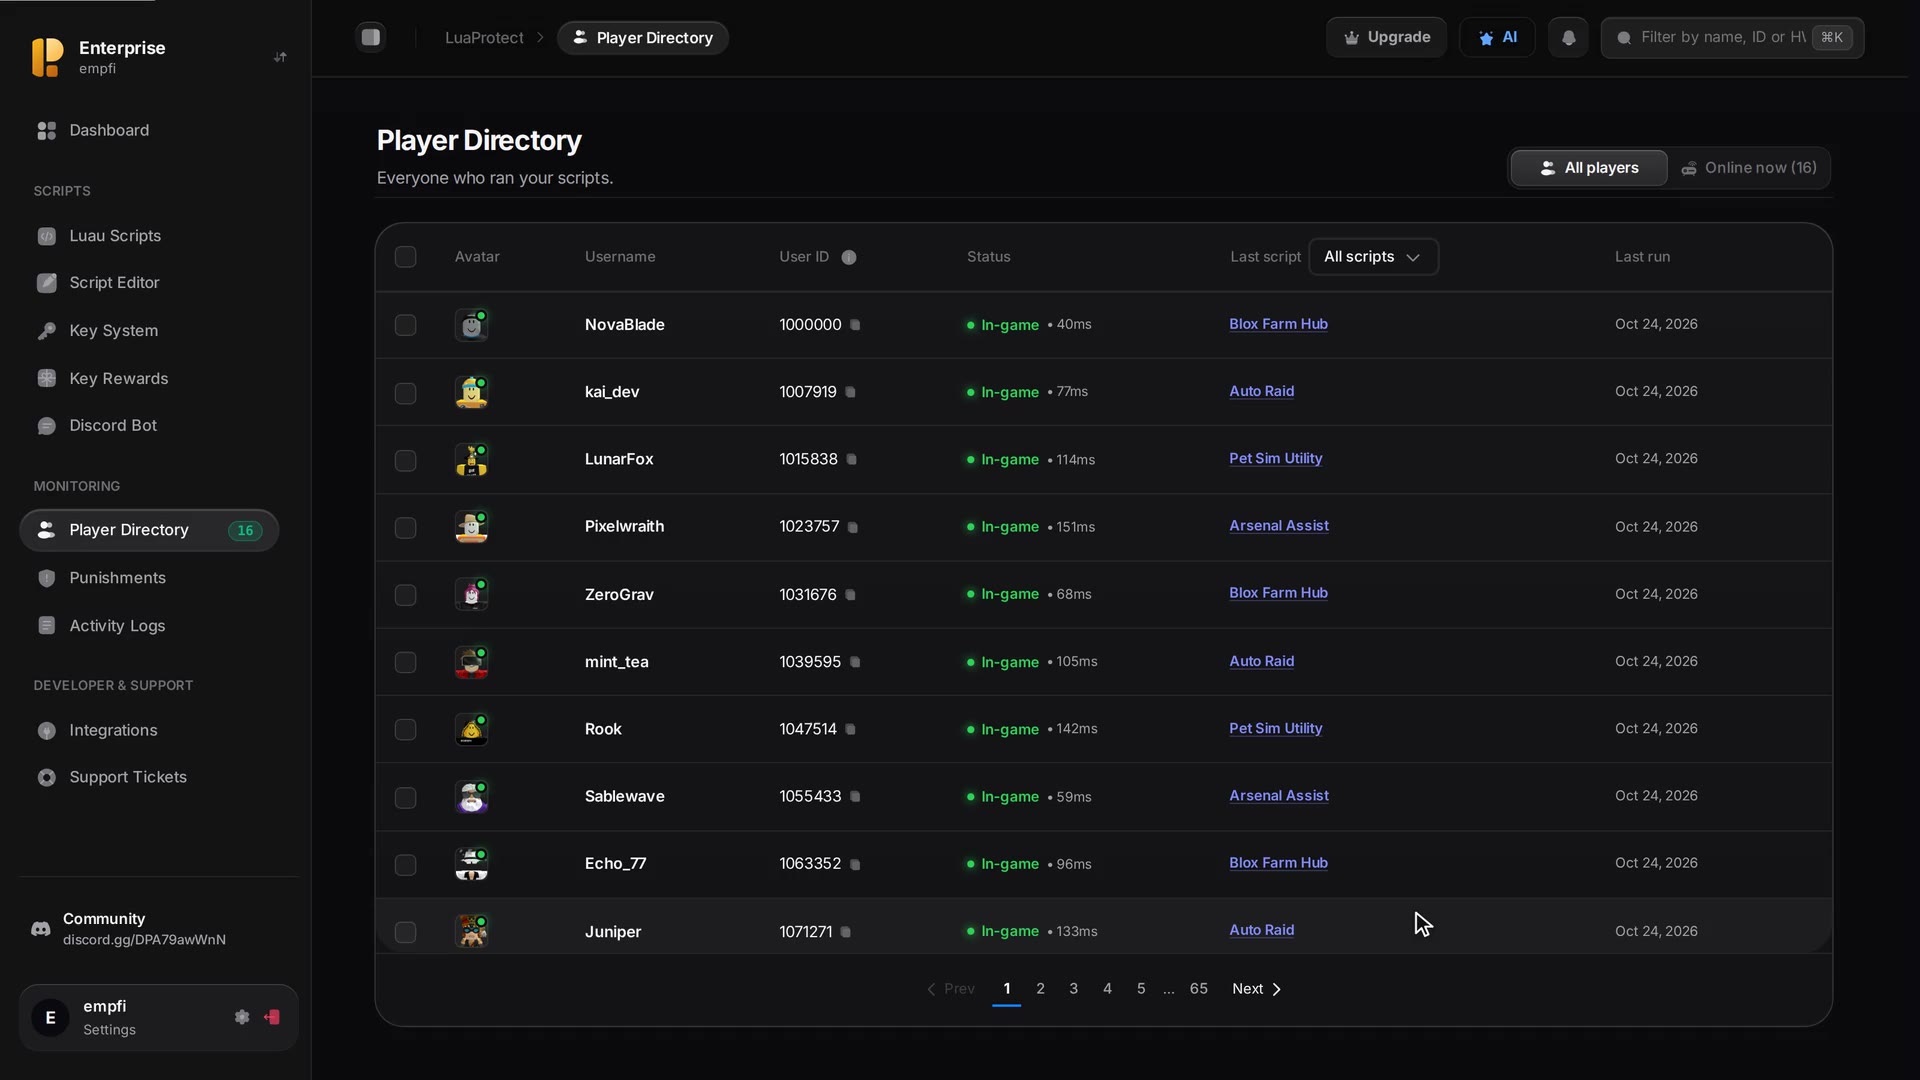Click the Upgrade button
The height and width of the screenshot is (1080, 1920).
(x=1386, y=37)
